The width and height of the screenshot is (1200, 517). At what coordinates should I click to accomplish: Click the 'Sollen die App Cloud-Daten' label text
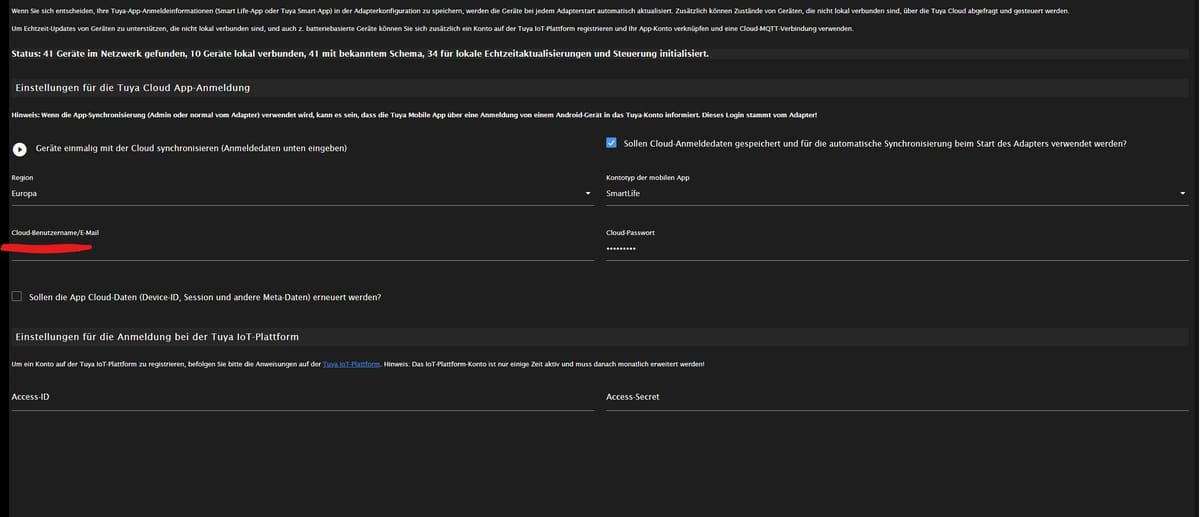(x=205, y=297)
